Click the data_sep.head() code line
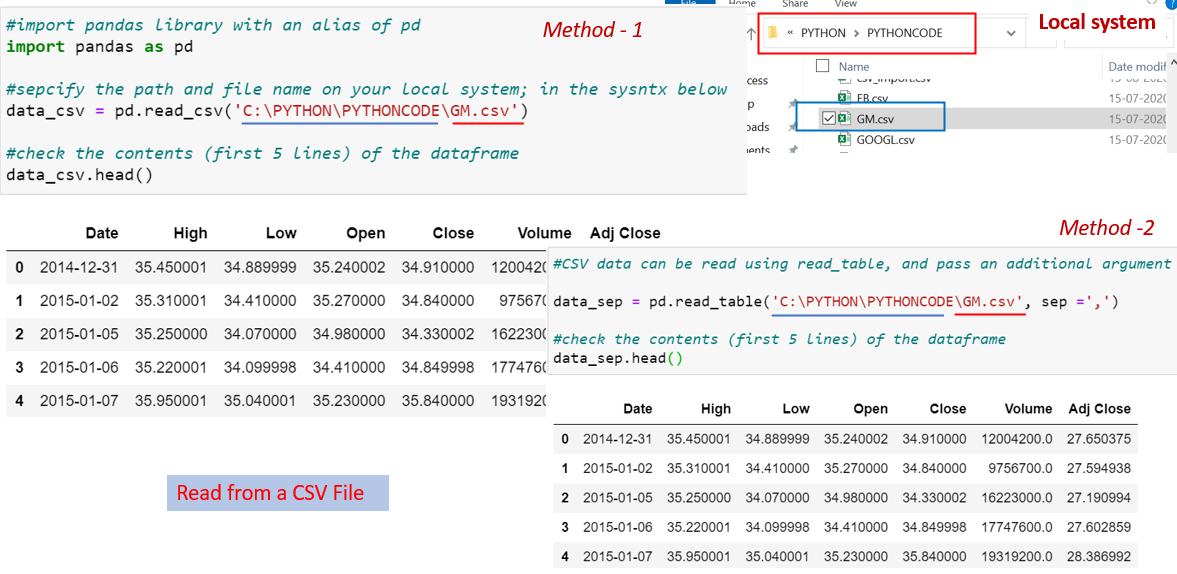The image size is (1177, 574). 617,358
